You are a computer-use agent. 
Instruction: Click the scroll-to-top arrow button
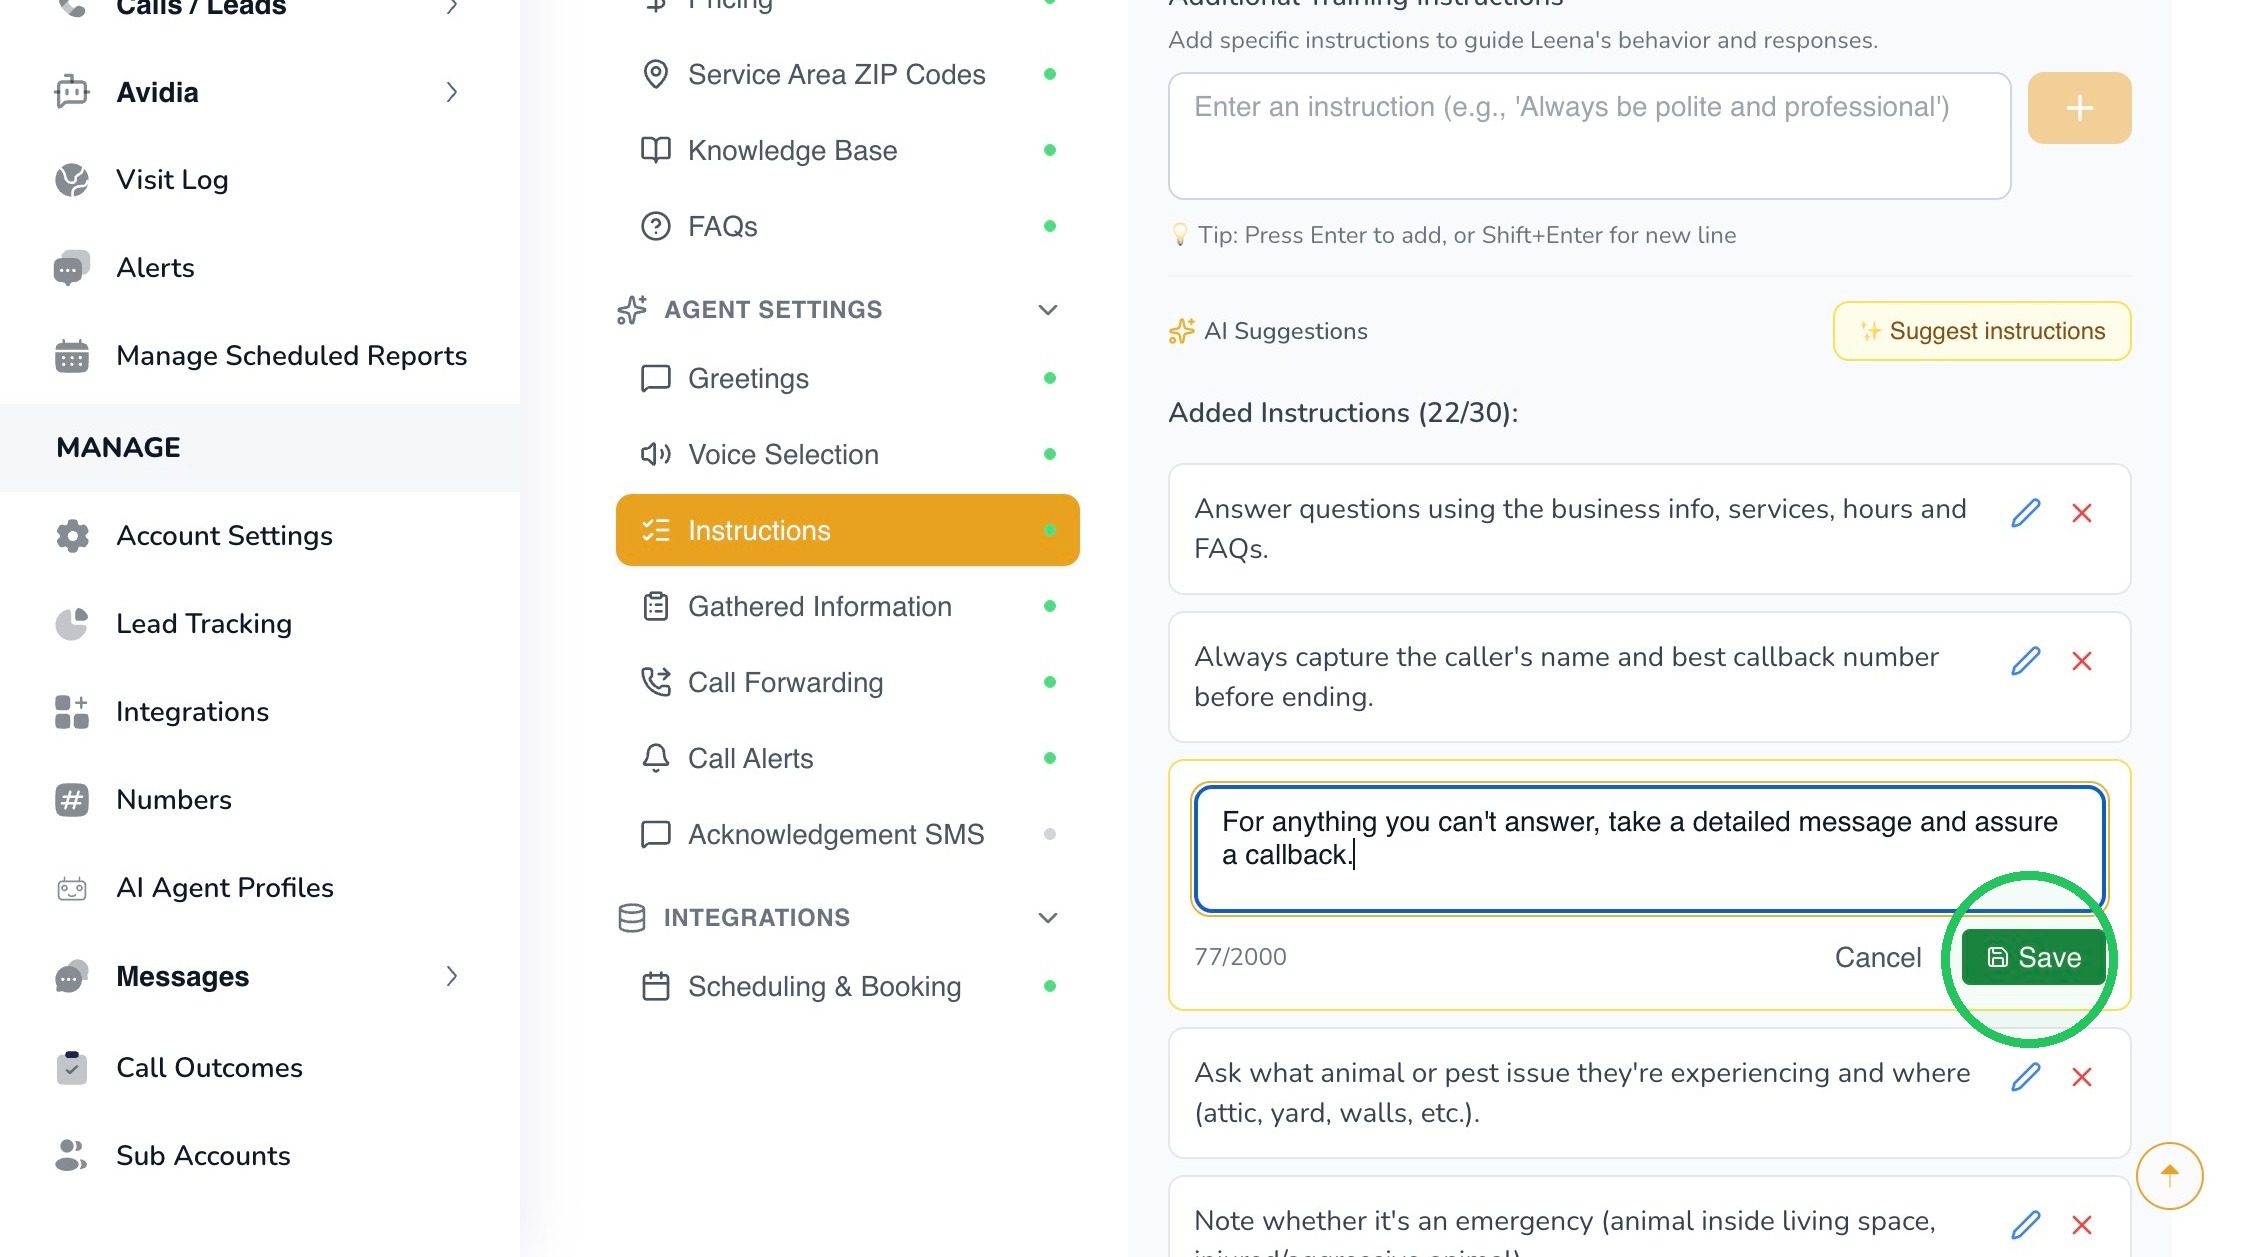pyautogui.click(x=2169, y=1175)
